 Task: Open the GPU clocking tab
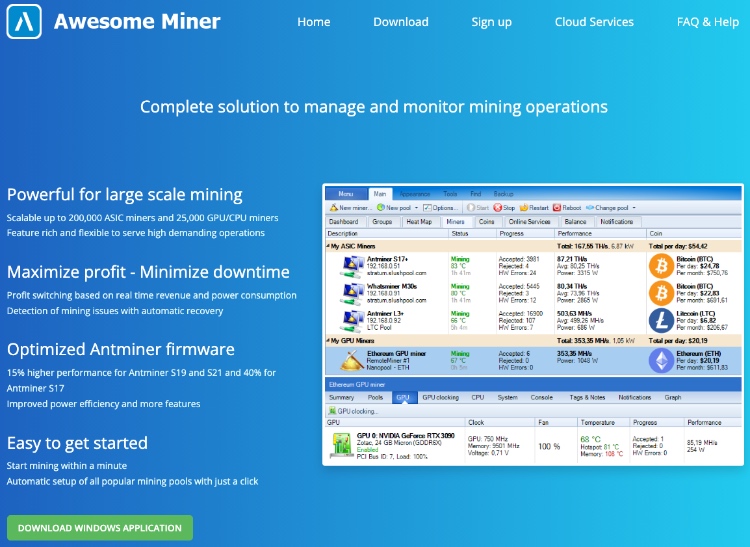point(440,397)
